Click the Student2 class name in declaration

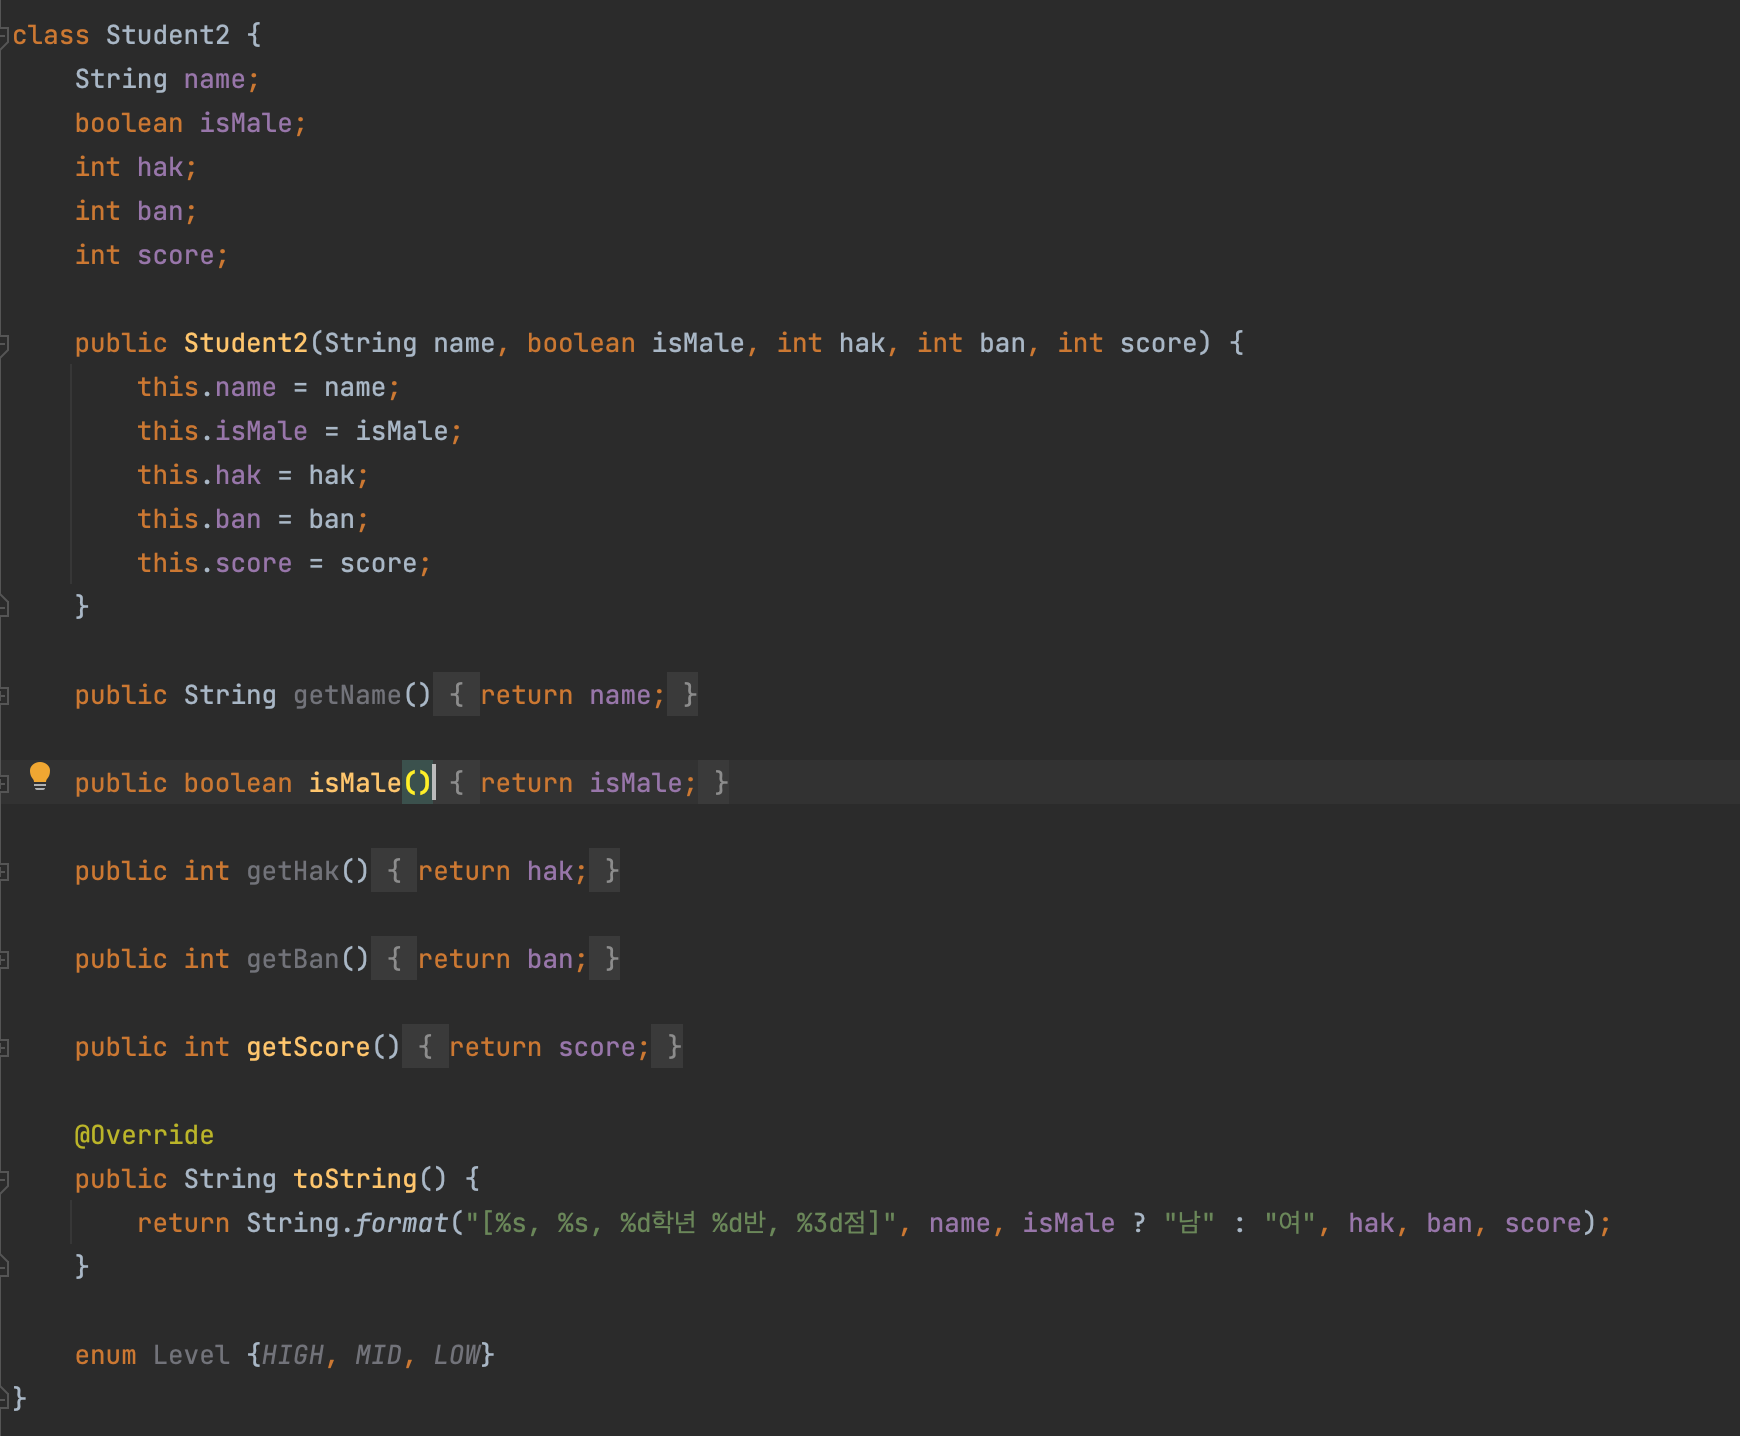pyautogui.click(x=168, y=35)
